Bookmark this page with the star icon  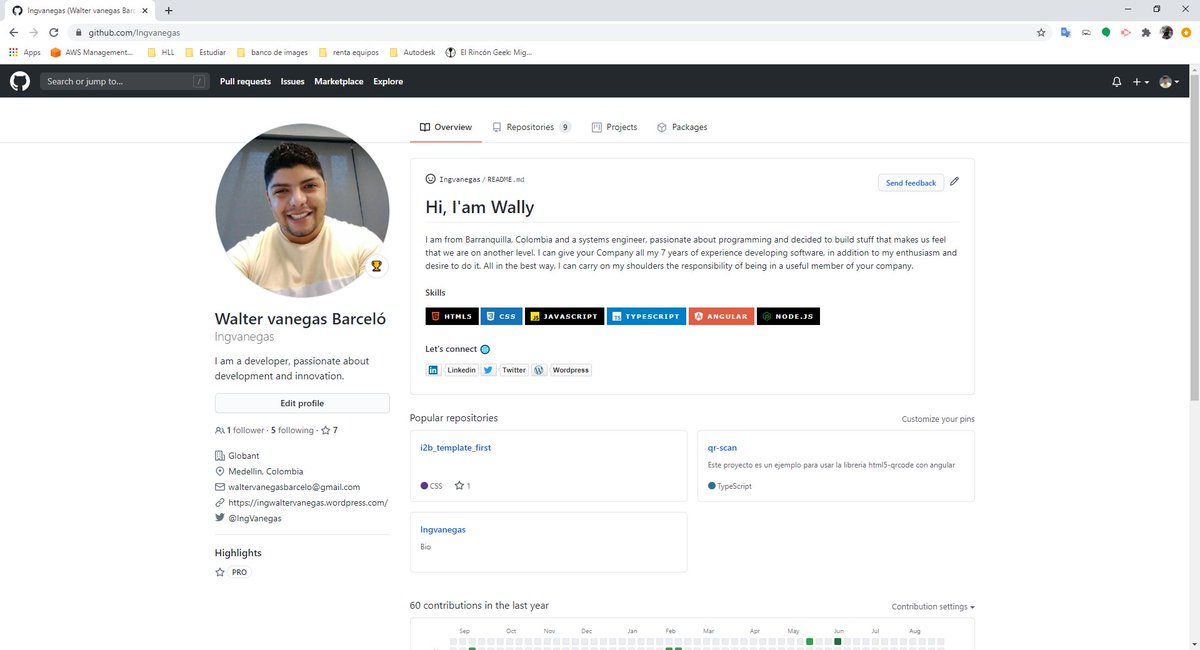tap(1041, 32)
